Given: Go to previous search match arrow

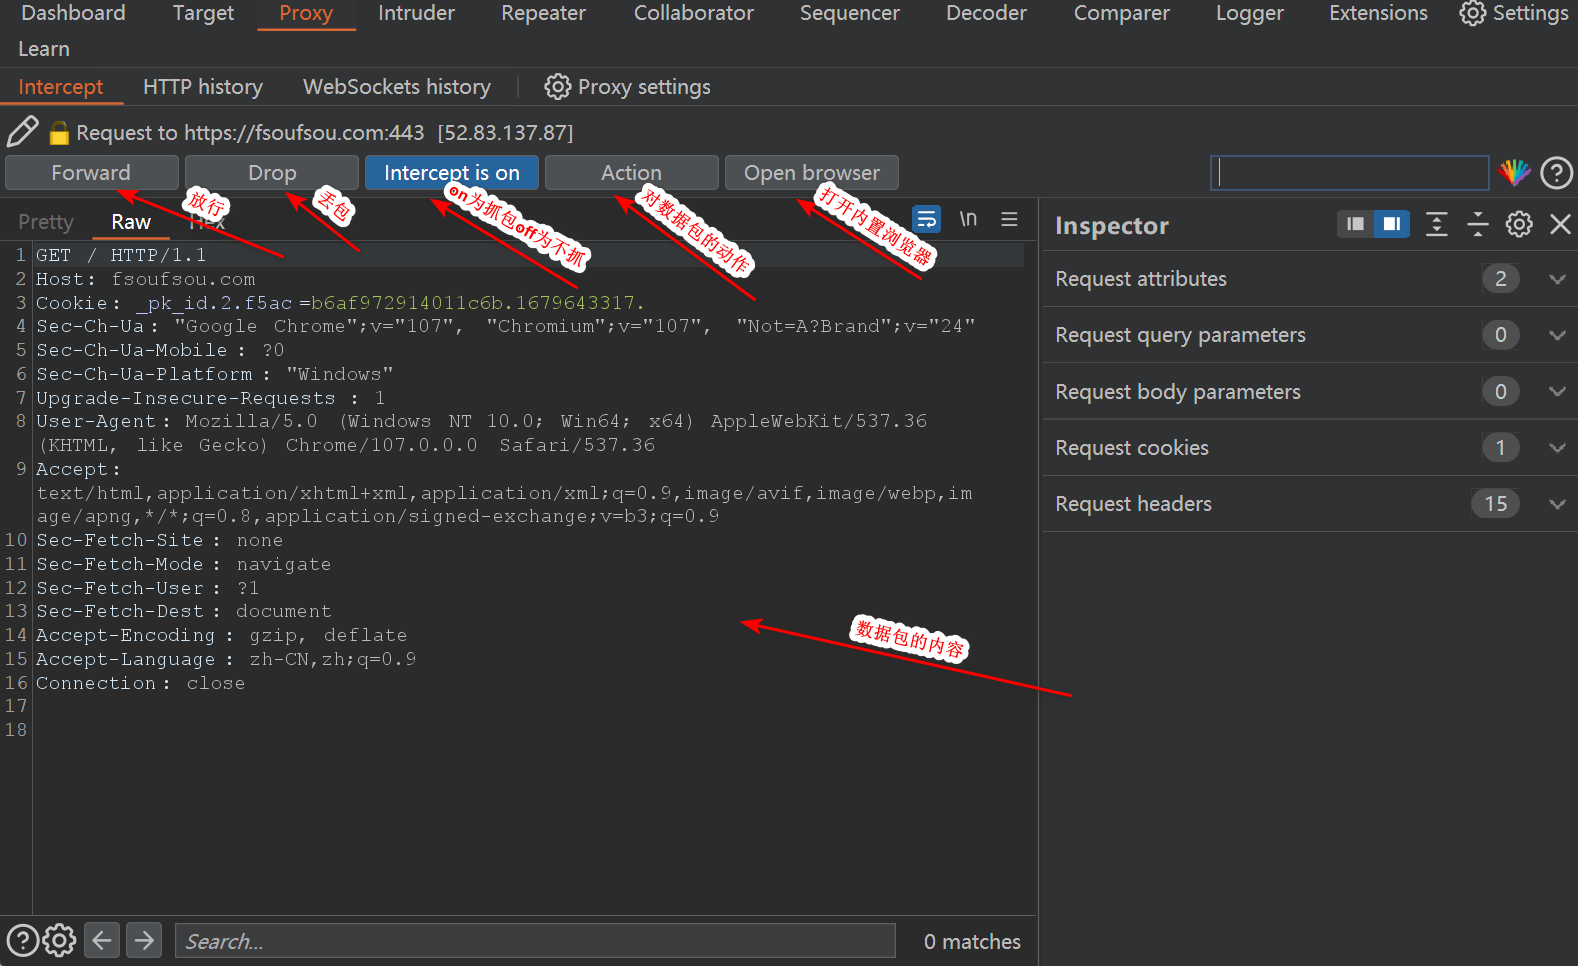Looking at the screenshot, I should (x=102, y=941).
